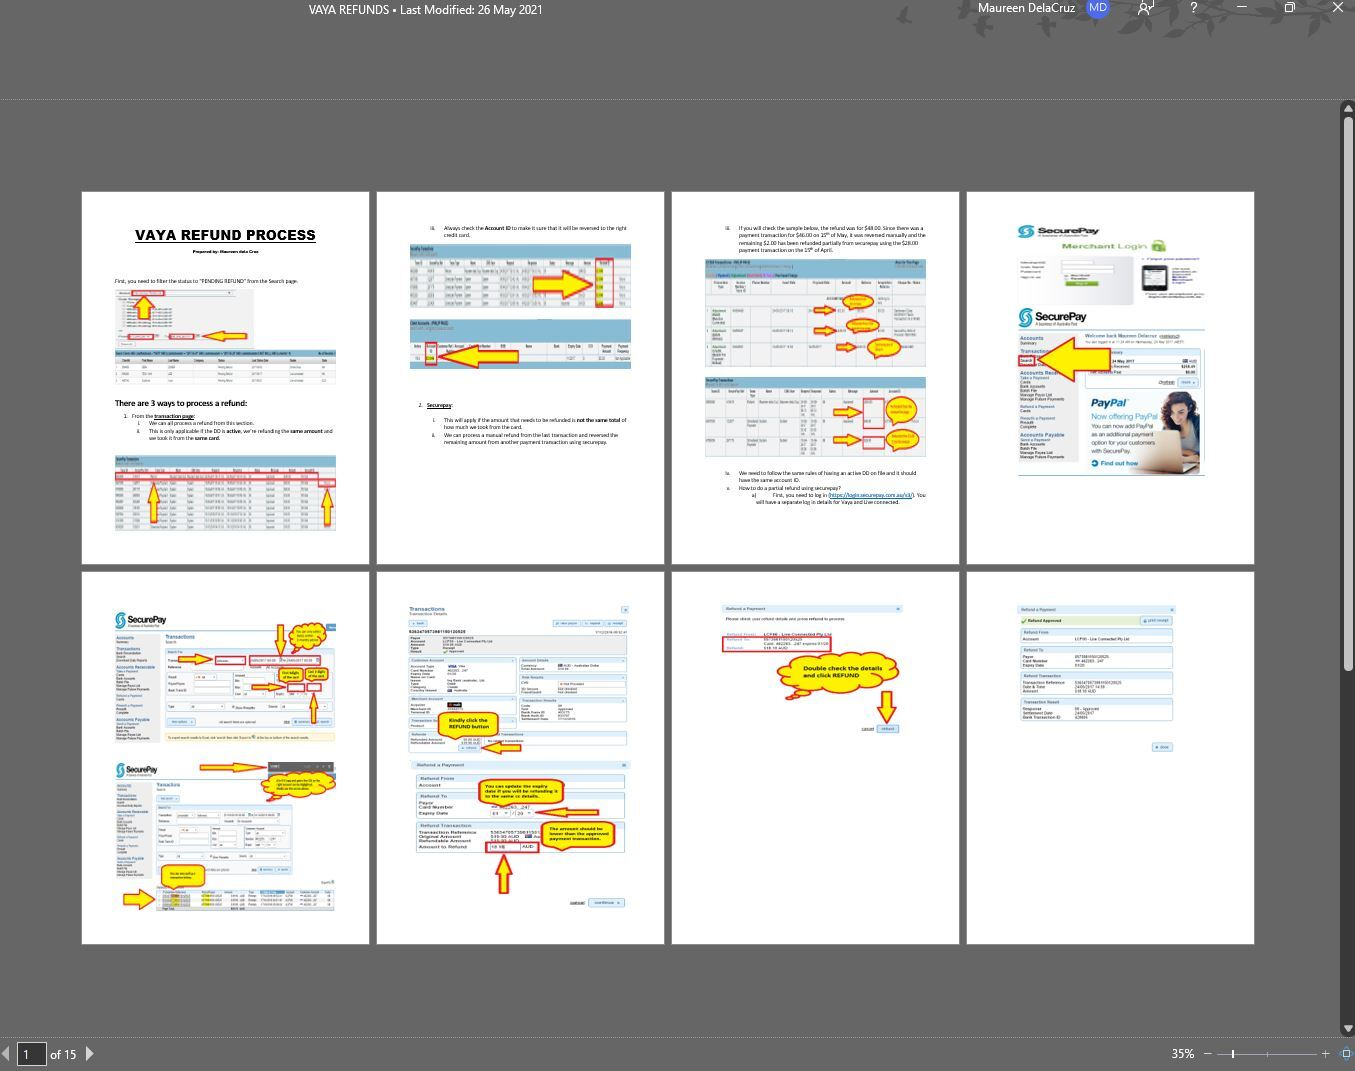Click the 'of 15' page count

pos(63,1054)
